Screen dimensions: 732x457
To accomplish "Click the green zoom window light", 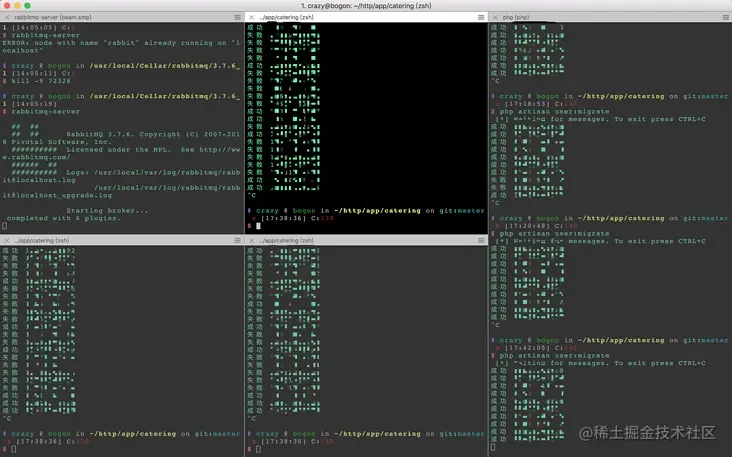I will point(28,6).
